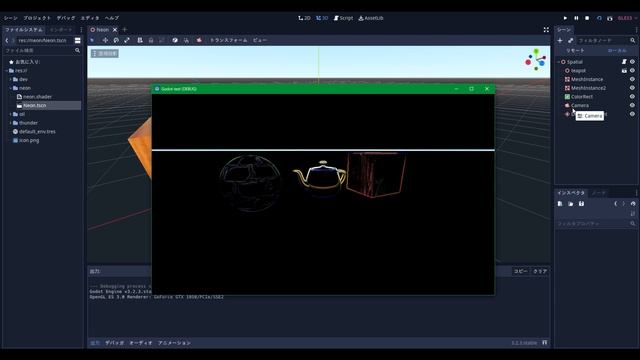The image size is (640, 360).
Task: Close the Neon scene tab
Action: point(115,29)
